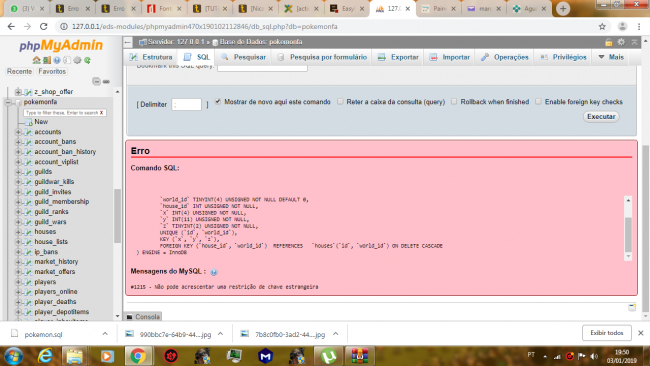Open the Pesquisar tab
The width and height of the screenshot is (650, 366).
(244, 57)
